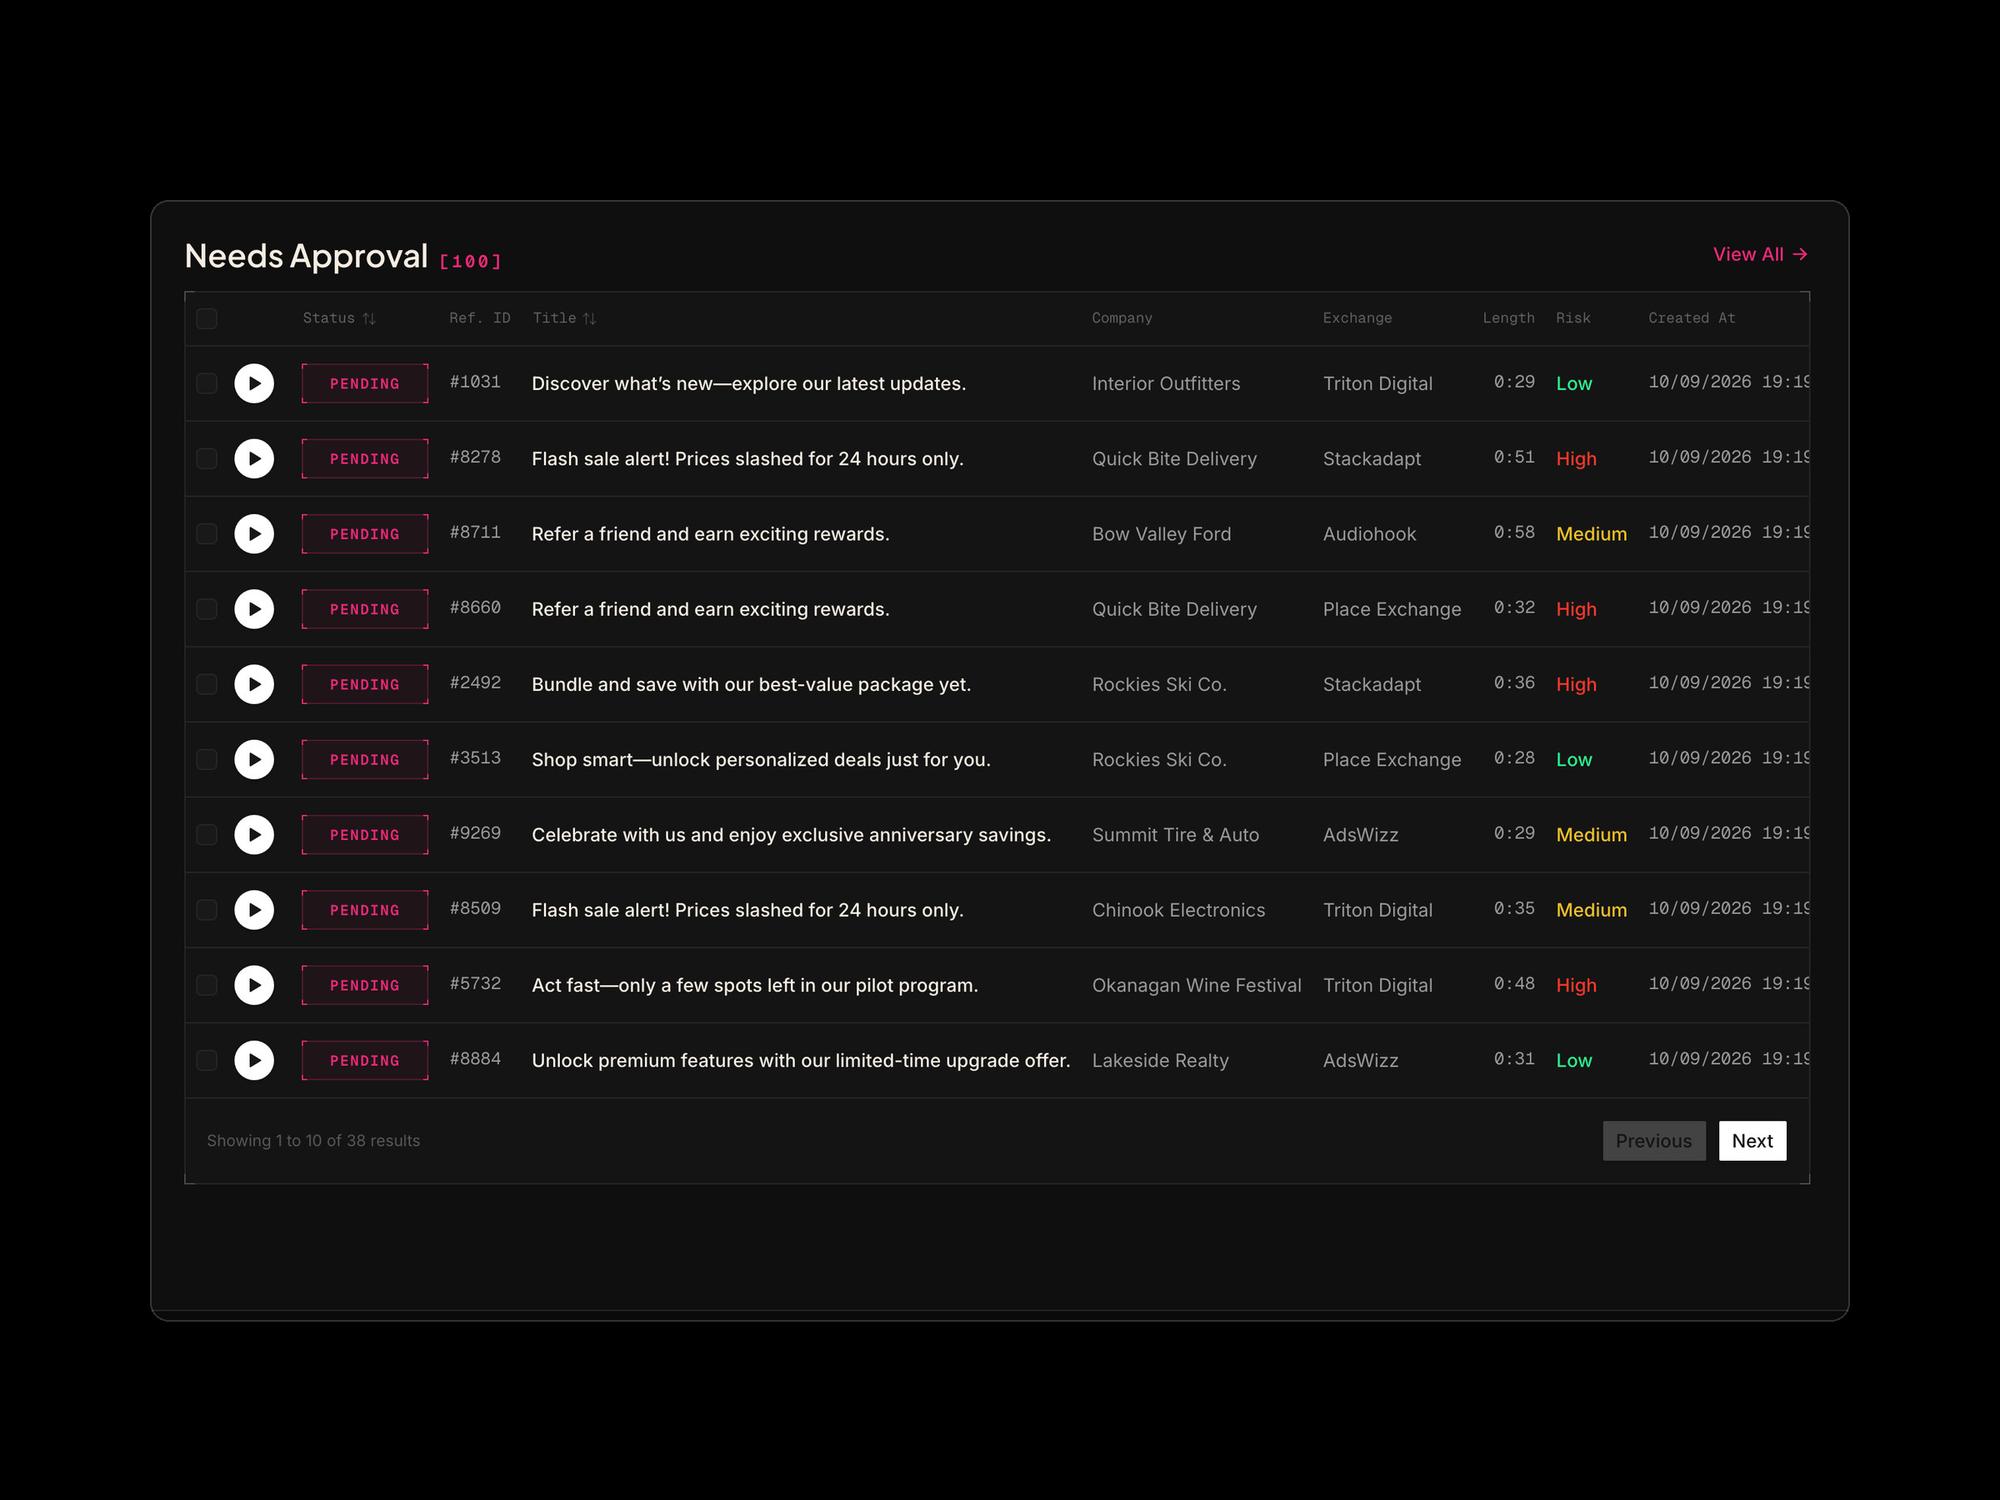Play the ad from Bow Valley Ford

(254, 534)
